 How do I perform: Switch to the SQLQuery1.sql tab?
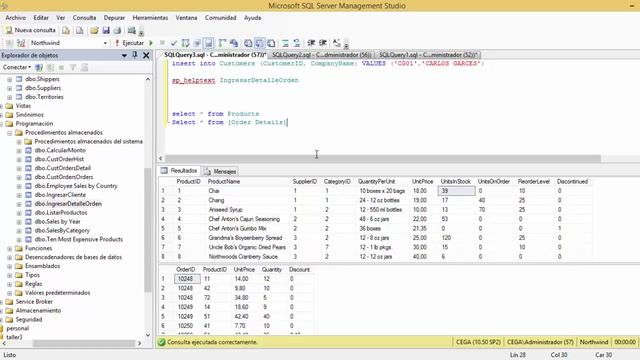click(429, 55)
